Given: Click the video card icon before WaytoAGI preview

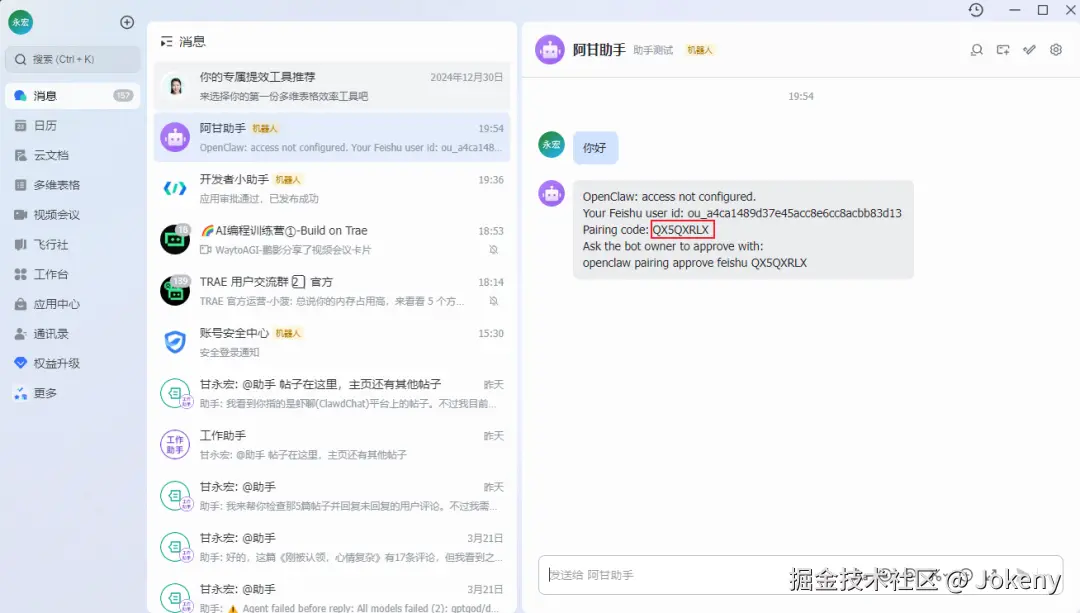Looking at the screenshot, I should point(205,249).
